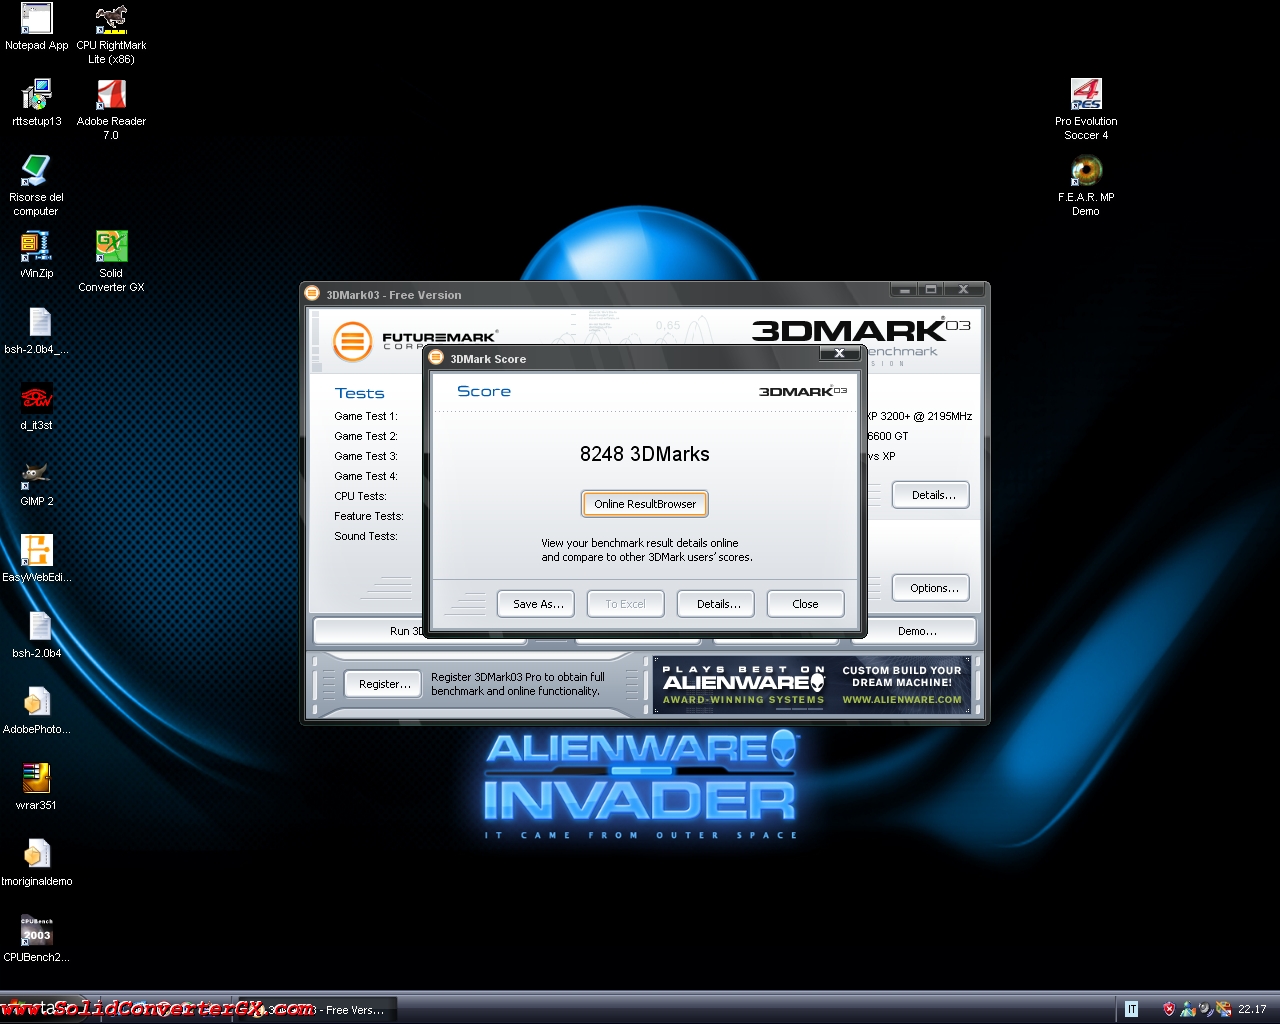Select the bsh-2.0b4_... file icon
This screenshot has width=1280, height=1024.
coord(36,331)
